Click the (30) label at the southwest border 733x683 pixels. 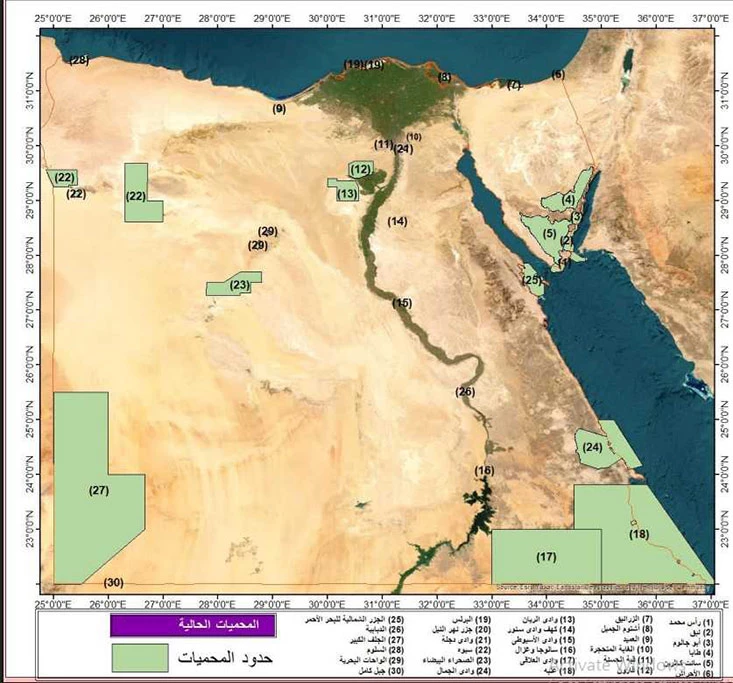tap(113, 582)
